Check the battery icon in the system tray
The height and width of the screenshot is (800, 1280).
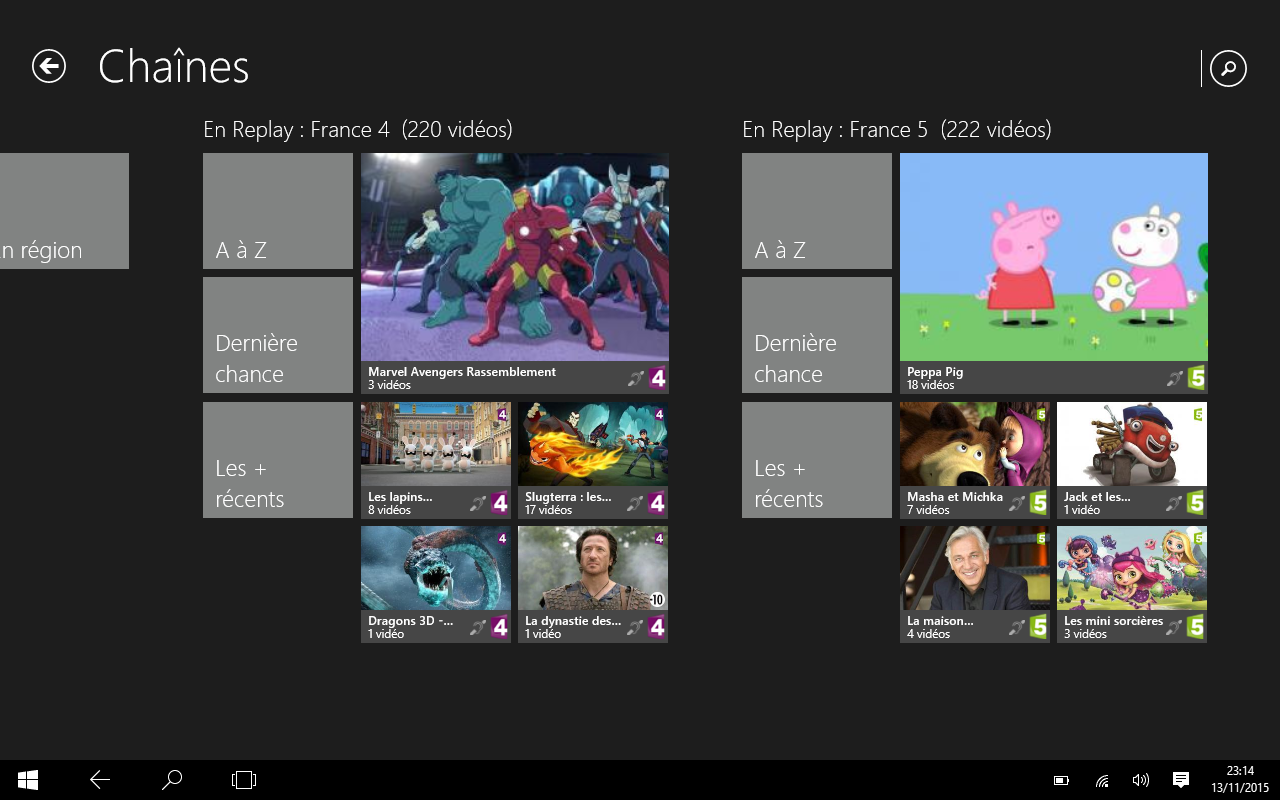tap(1062, 780)
